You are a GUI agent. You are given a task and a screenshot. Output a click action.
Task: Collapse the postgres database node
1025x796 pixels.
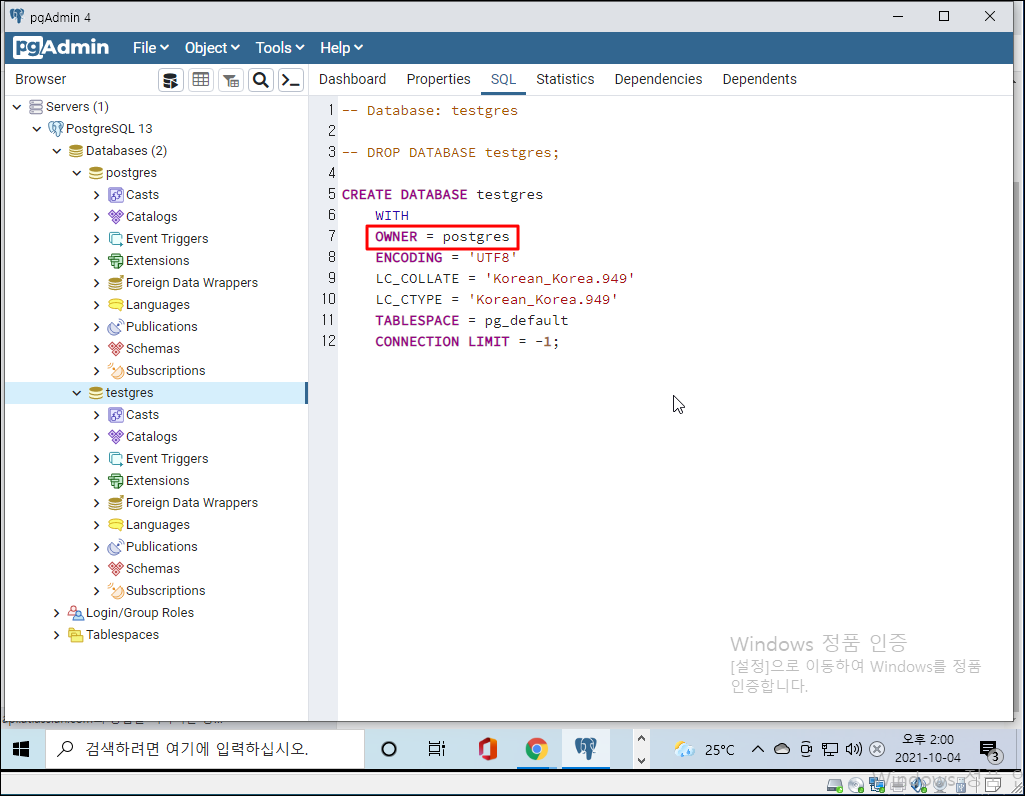[76, 173]
